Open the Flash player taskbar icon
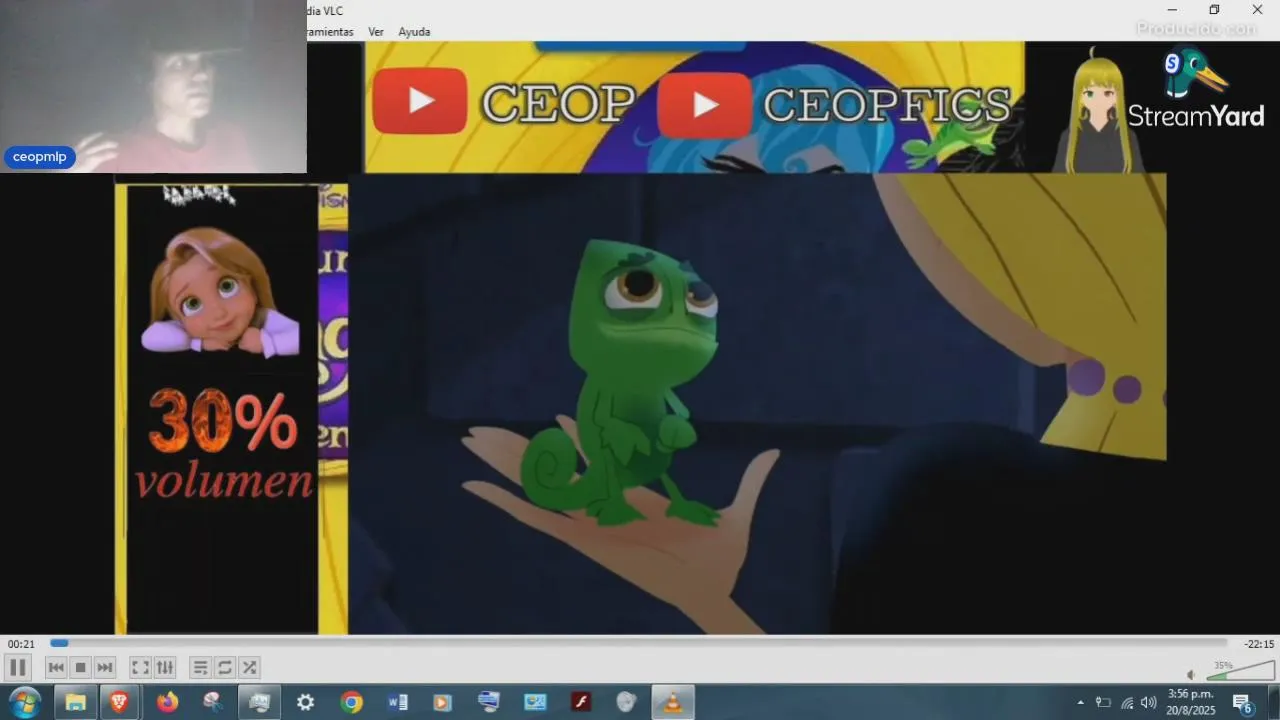1280x720 pixels. 581,702
